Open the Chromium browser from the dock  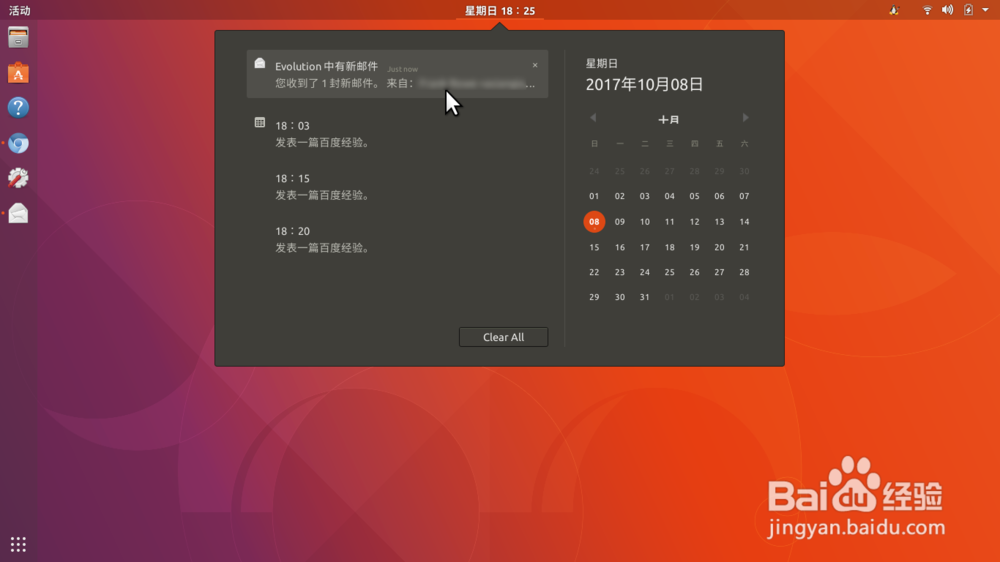(18, 143)
